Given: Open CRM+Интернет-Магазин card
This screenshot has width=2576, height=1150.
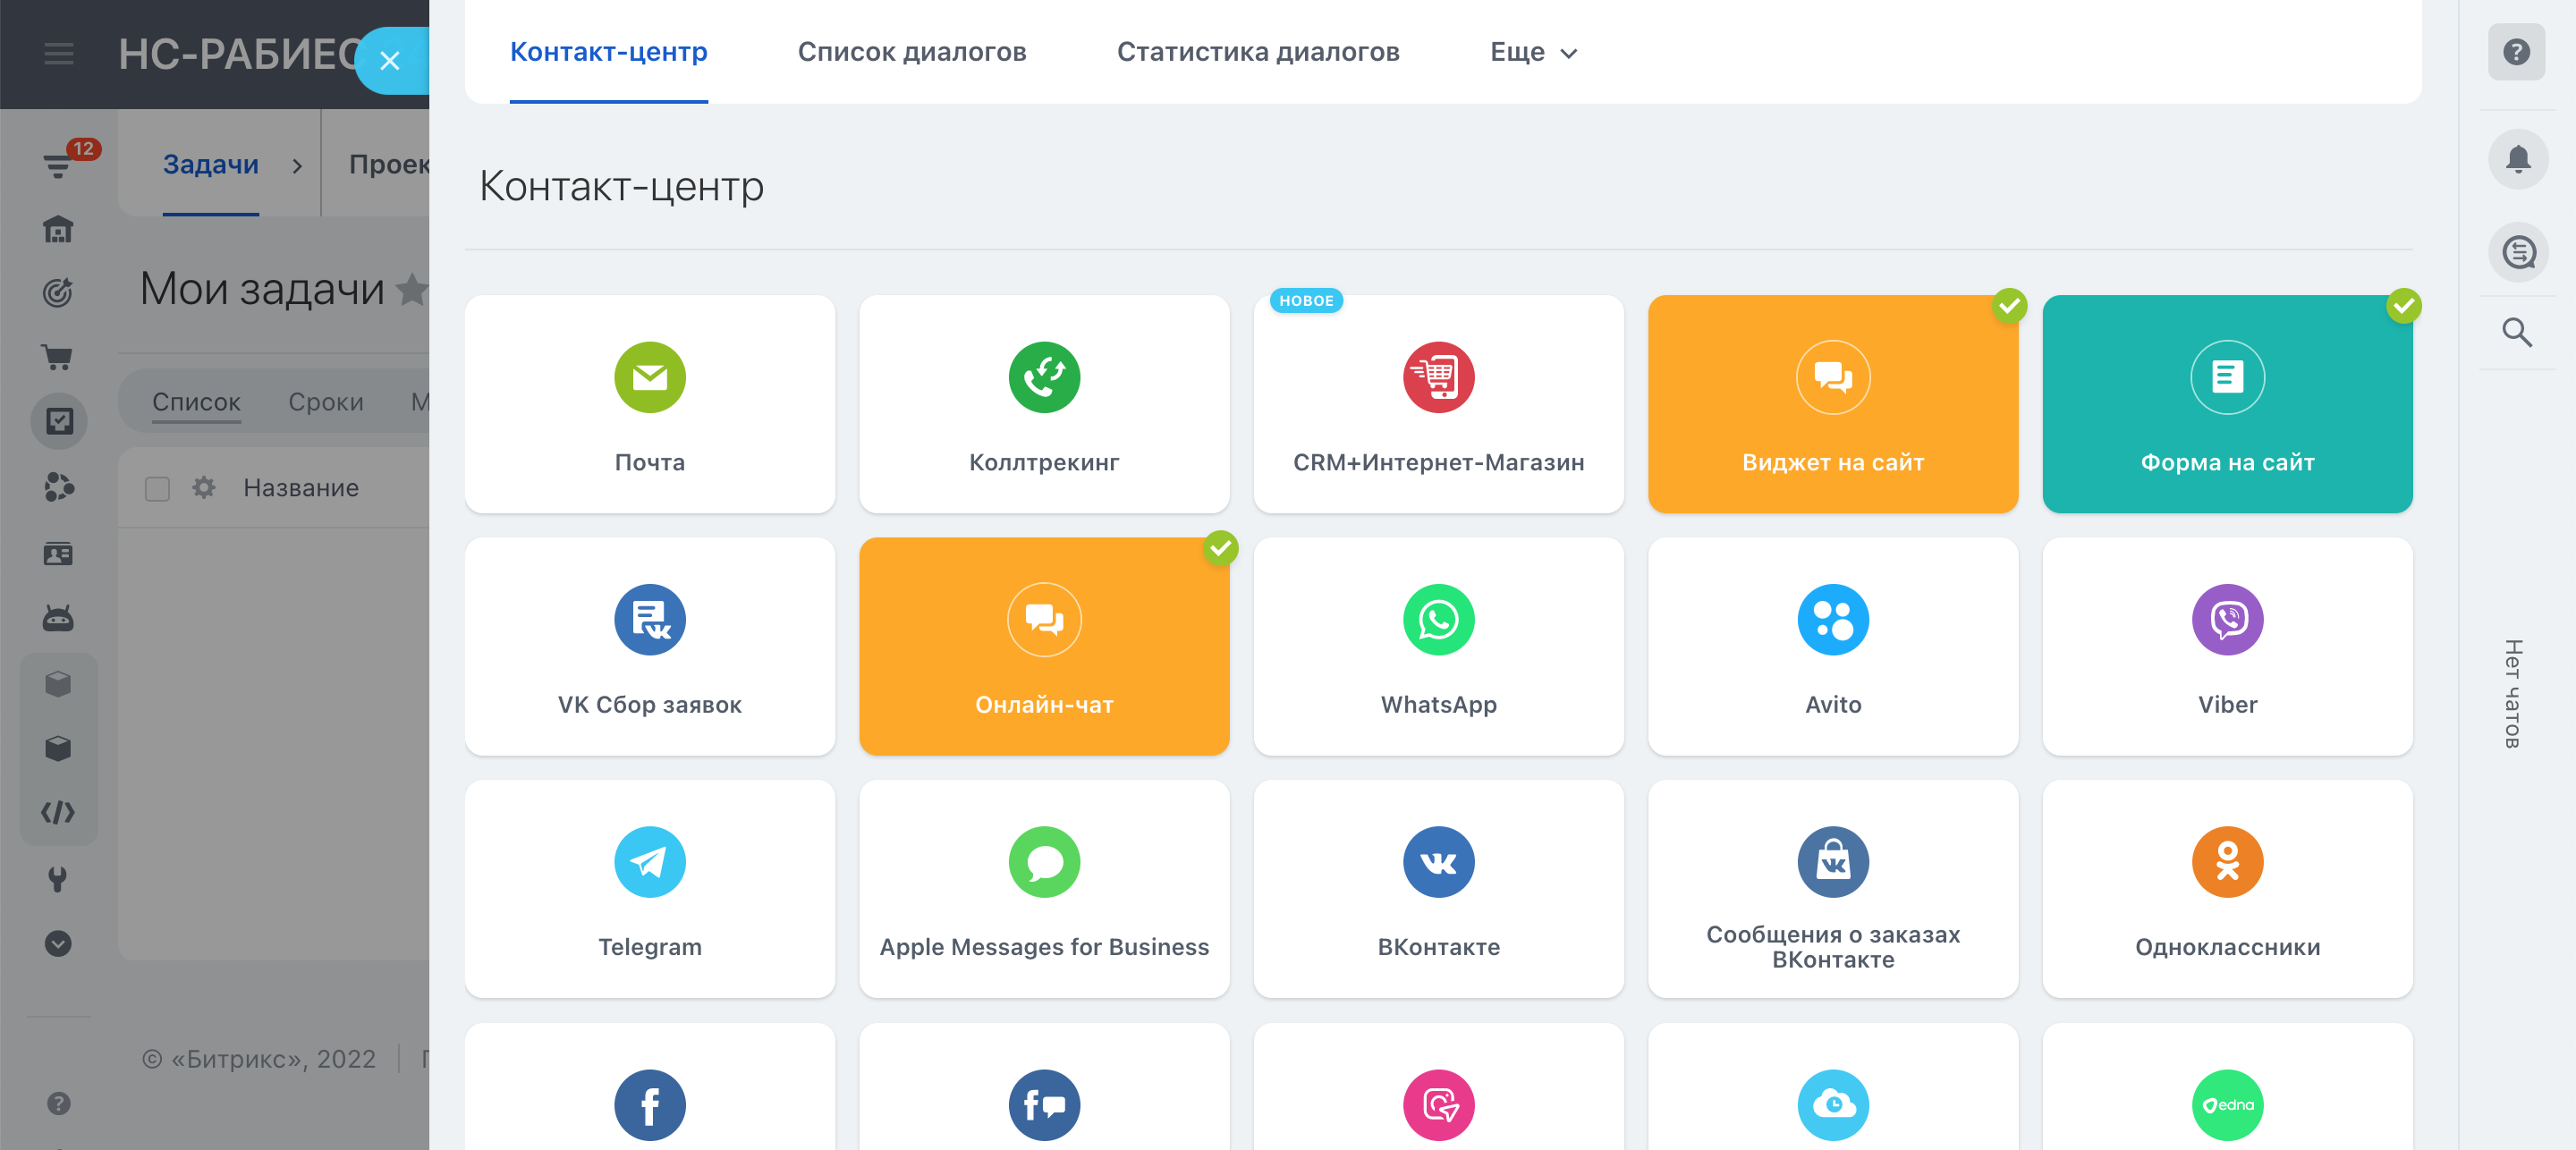Looking at the screenshot, I should tap(1438, 403).
